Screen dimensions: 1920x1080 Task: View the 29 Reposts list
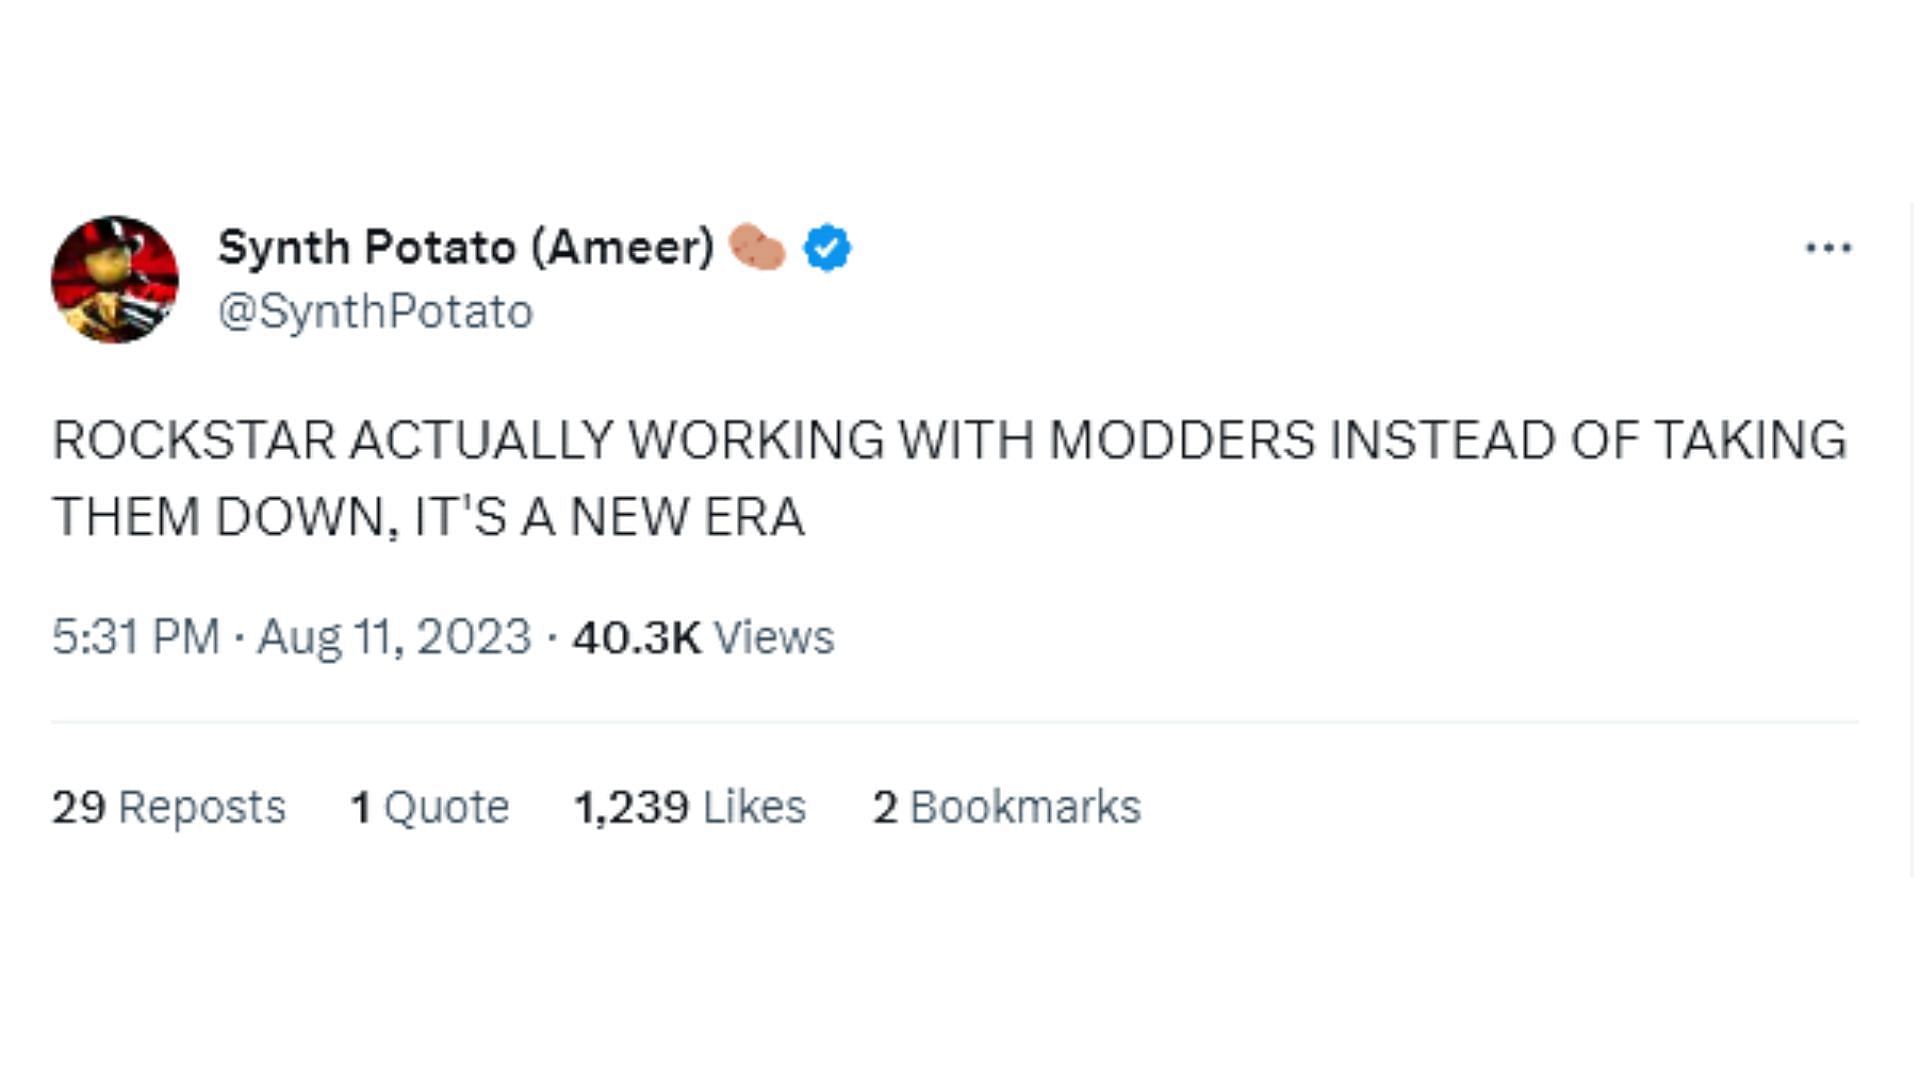click(x=168, y=807)
